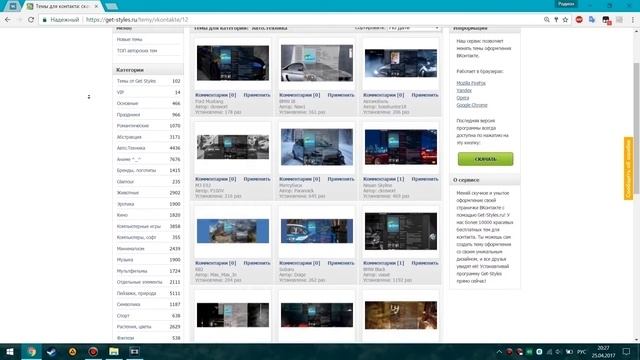Apply the BMW Black theme
This screenshot has width=640, height=360.
[425, 263]
